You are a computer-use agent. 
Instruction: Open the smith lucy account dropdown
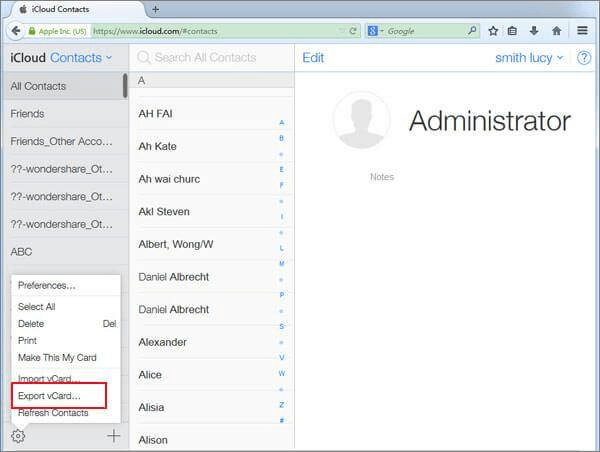(x=529, y=58)
